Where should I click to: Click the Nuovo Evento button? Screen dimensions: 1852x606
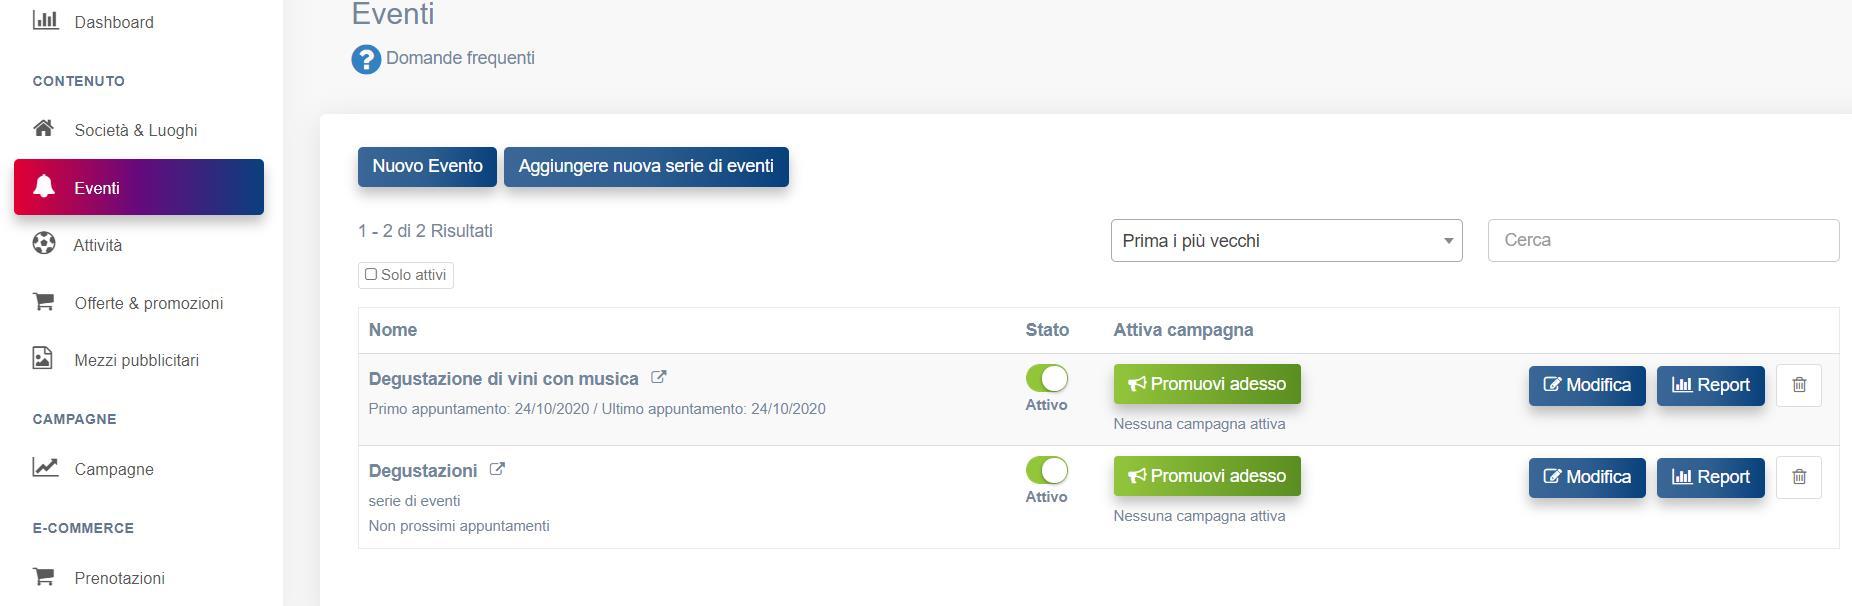tap(427, 166)
